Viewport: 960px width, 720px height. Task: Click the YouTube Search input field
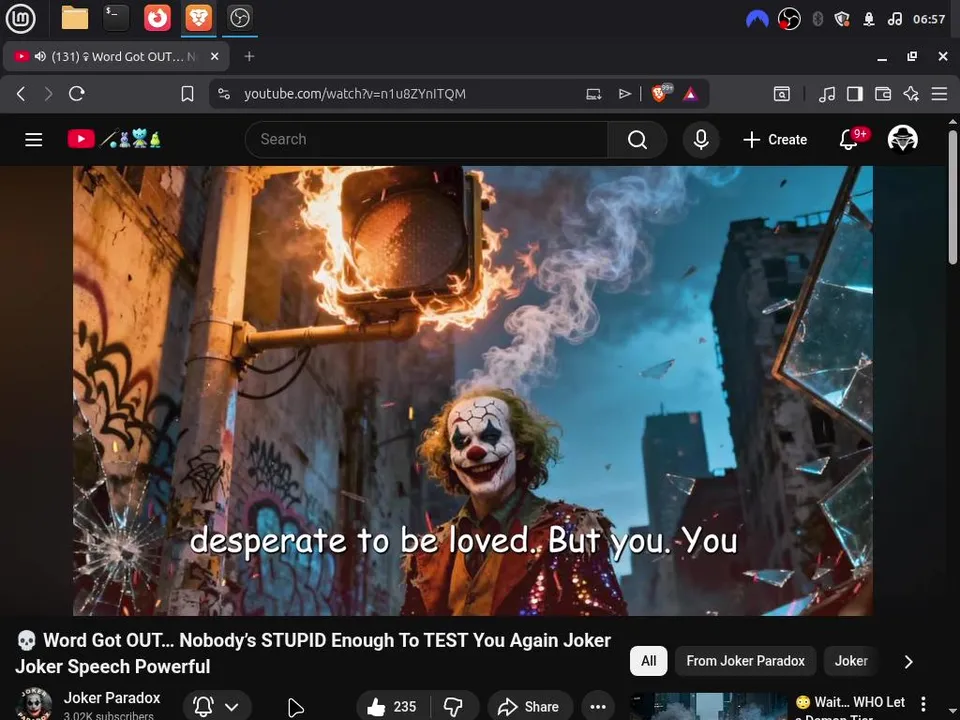point(427,140)
